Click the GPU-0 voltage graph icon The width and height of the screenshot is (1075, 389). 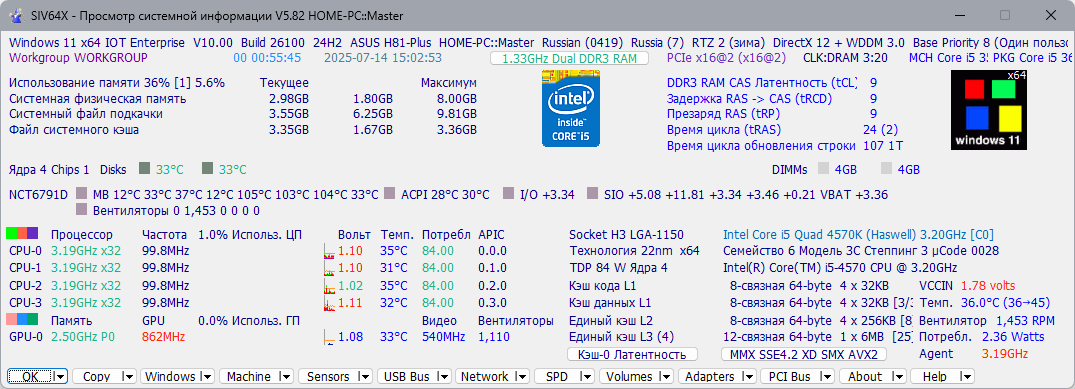click(329, 337)
